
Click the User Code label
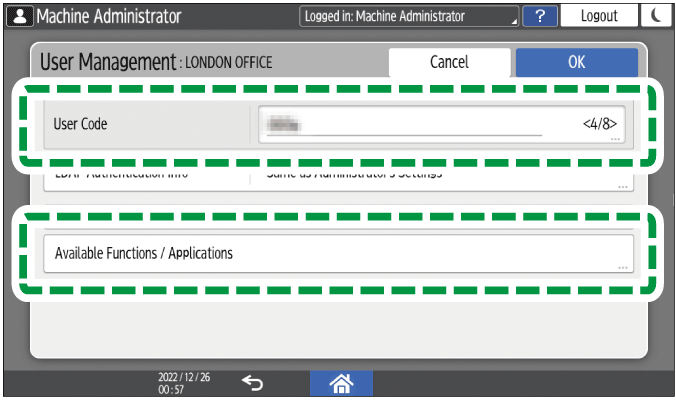80,124
